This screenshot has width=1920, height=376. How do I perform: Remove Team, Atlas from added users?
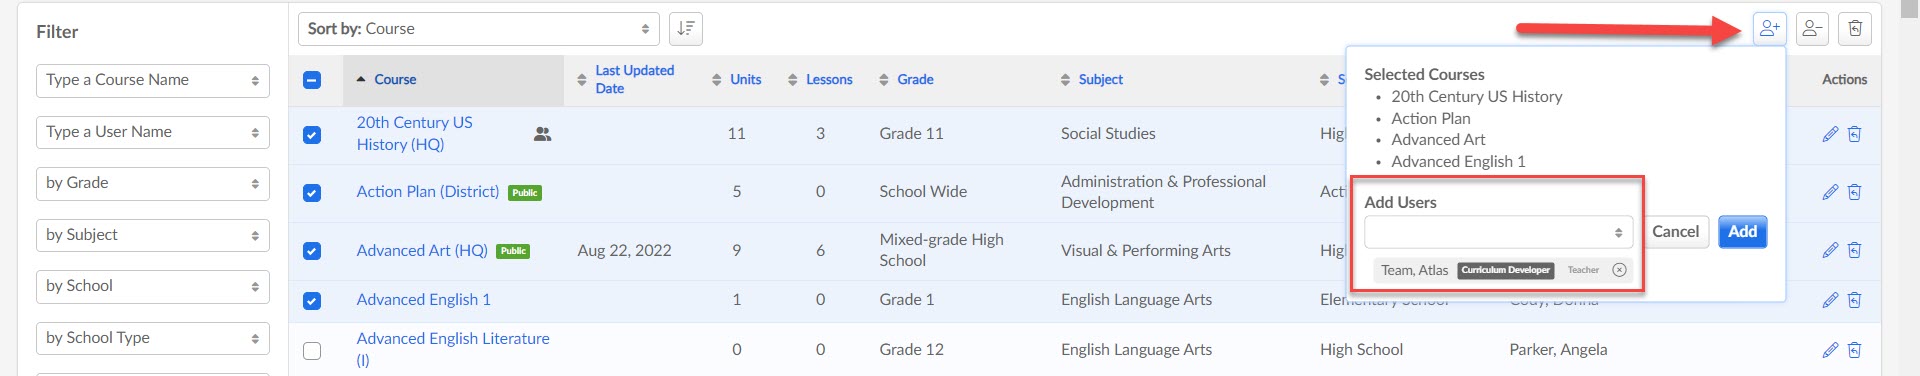pos(1619,270)
